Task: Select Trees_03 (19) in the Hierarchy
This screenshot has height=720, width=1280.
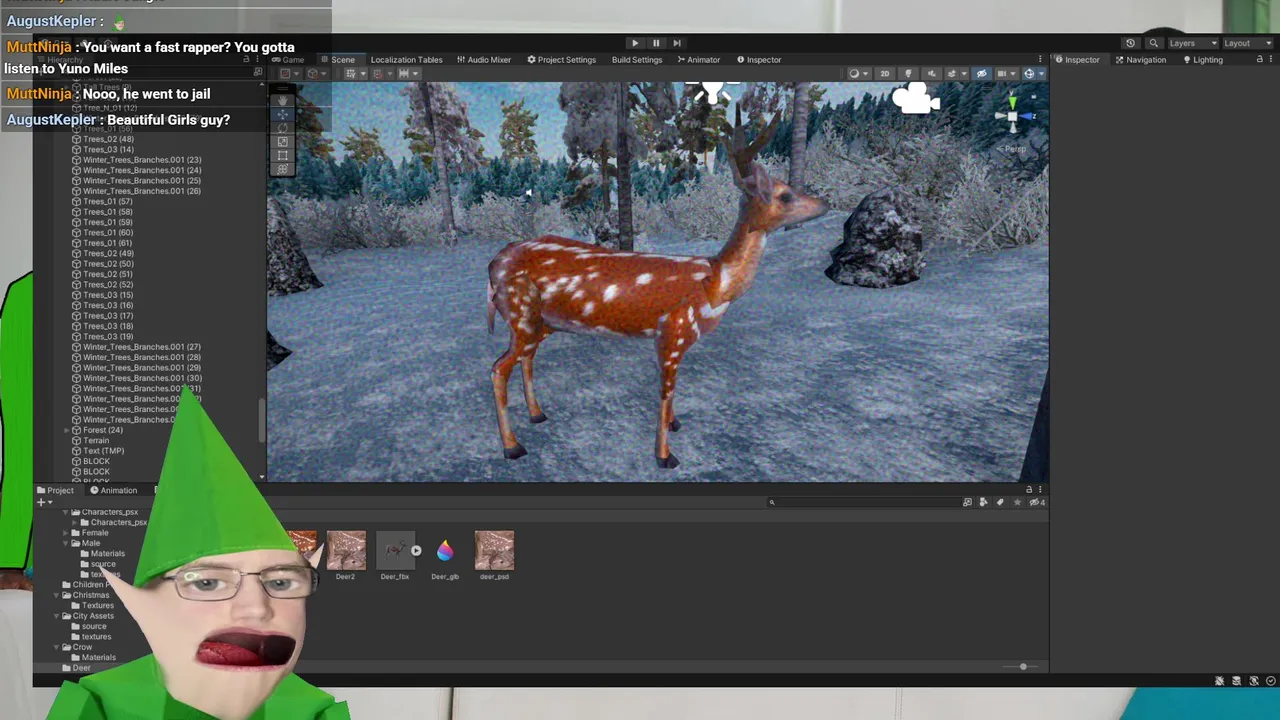Action: coord(108,336)
